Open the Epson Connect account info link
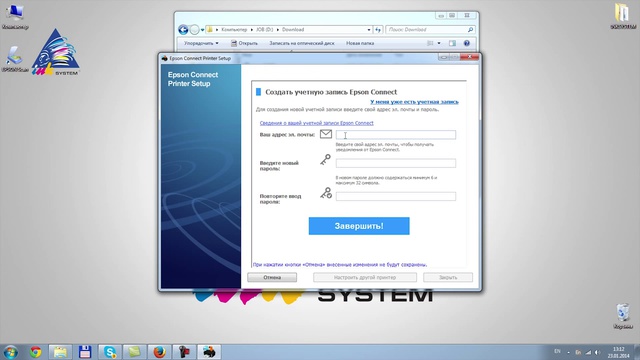Viewport: 640px width, 360px height. point(316,123)
